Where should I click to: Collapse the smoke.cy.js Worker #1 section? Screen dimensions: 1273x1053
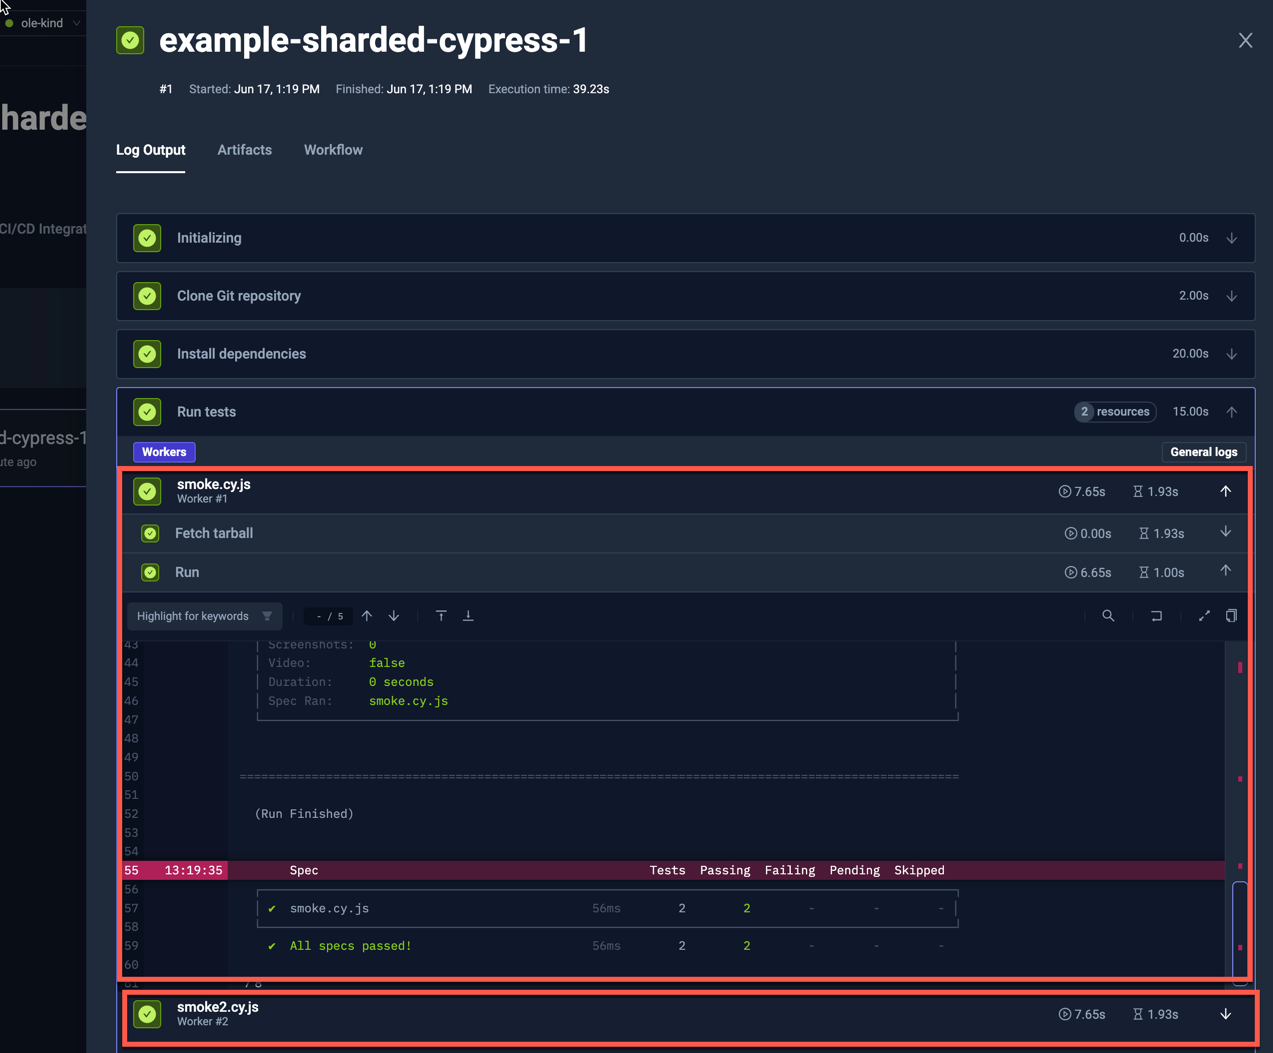click(1225, 491)
